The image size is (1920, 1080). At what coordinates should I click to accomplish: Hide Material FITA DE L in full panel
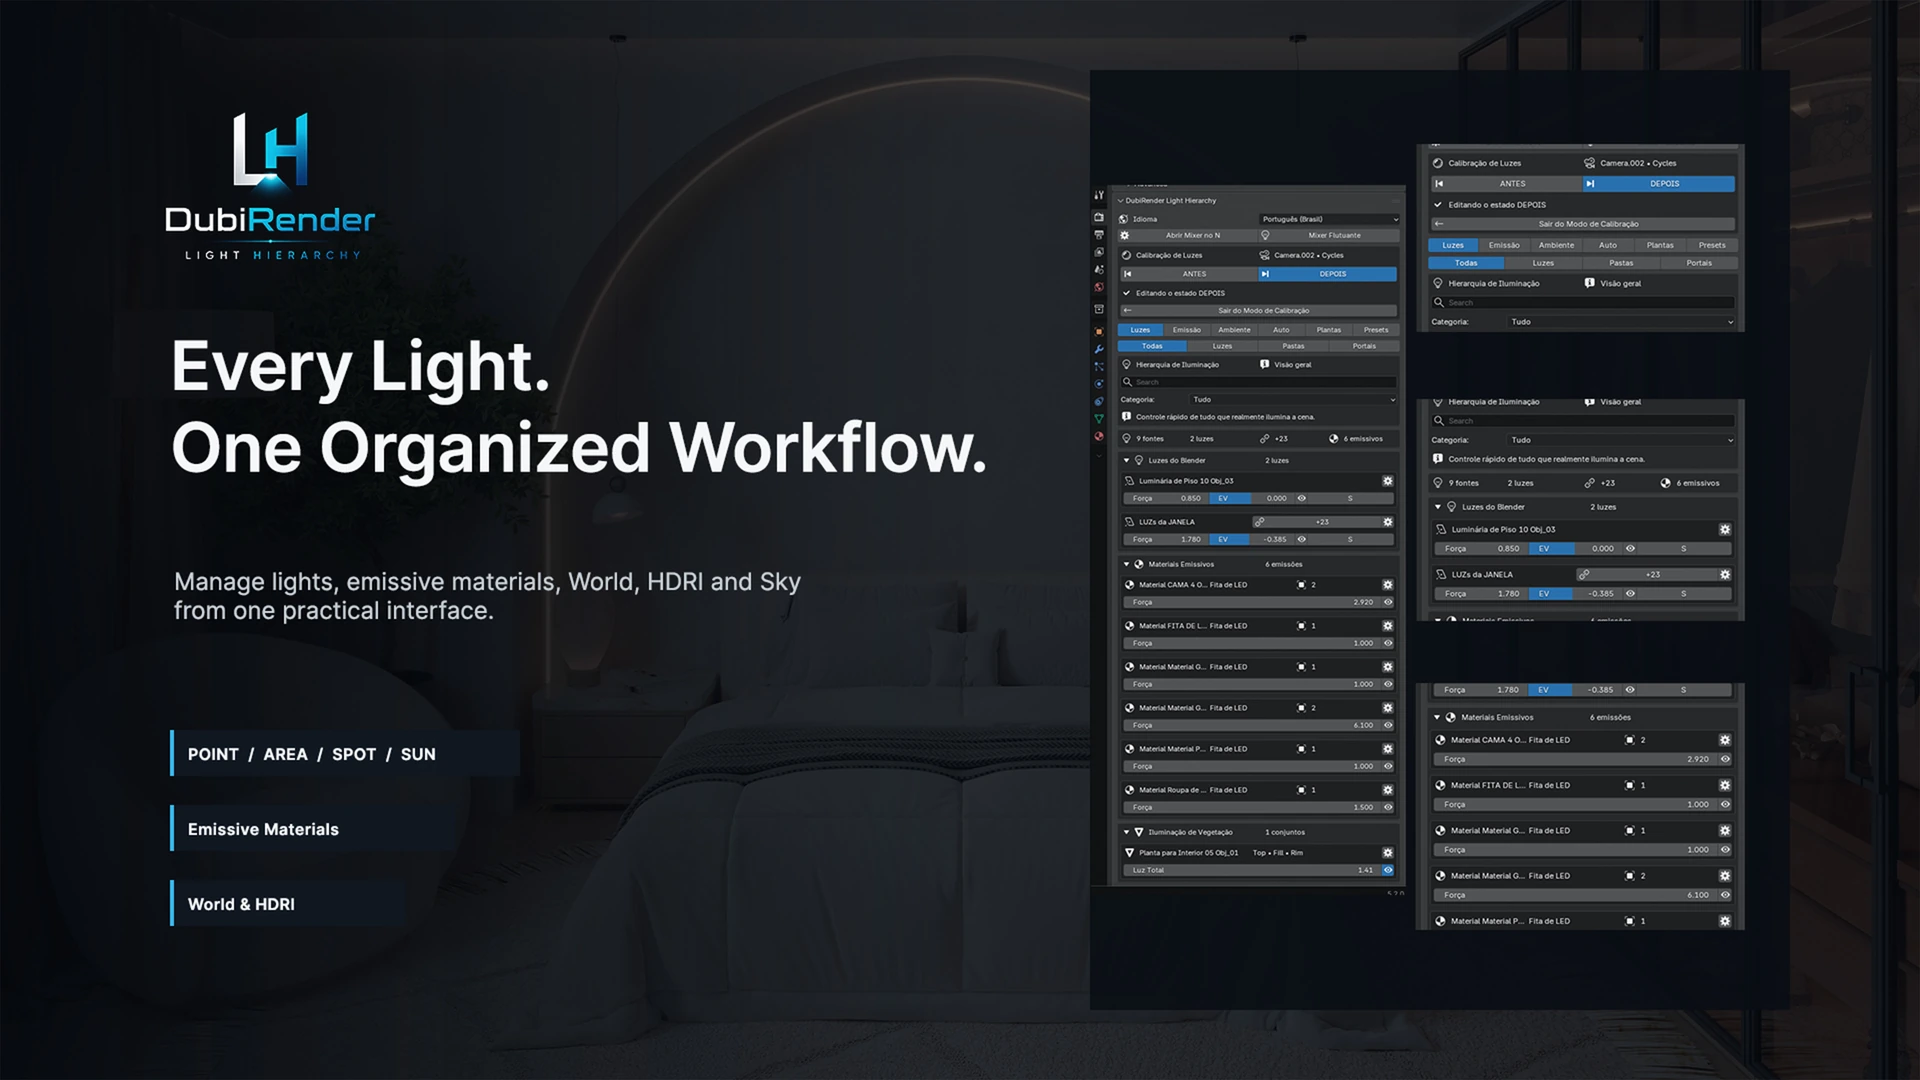pos(1388,643)
